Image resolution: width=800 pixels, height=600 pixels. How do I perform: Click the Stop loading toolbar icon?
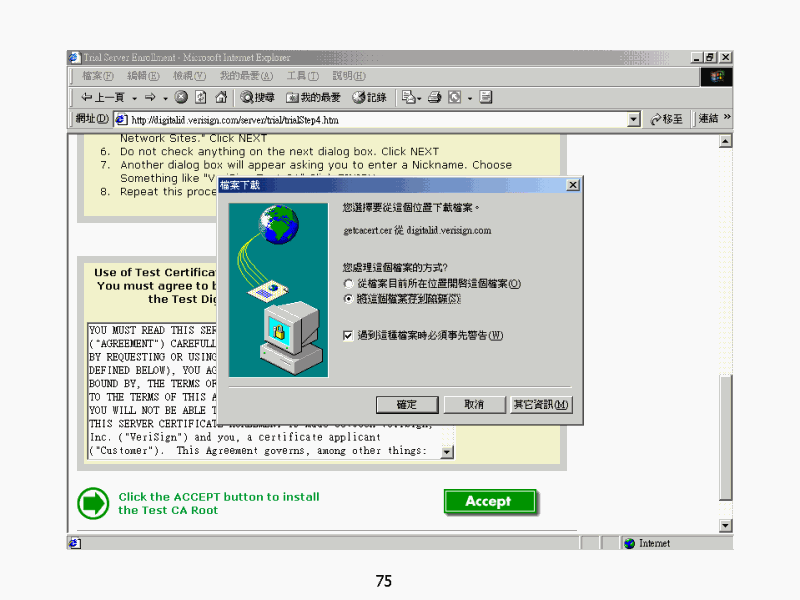point(181,97)
